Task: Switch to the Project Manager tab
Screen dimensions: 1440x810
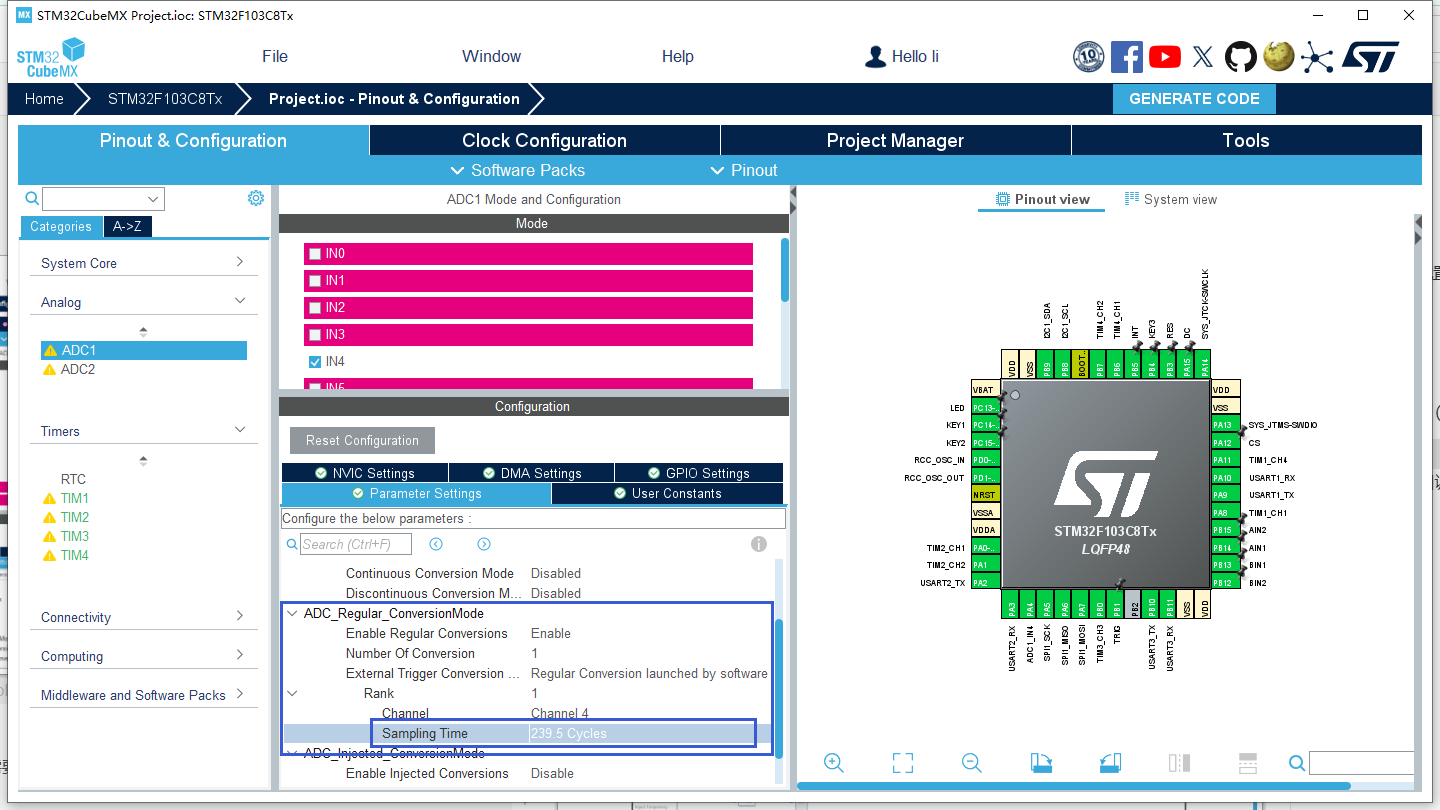Action: [x=896, y=141]
